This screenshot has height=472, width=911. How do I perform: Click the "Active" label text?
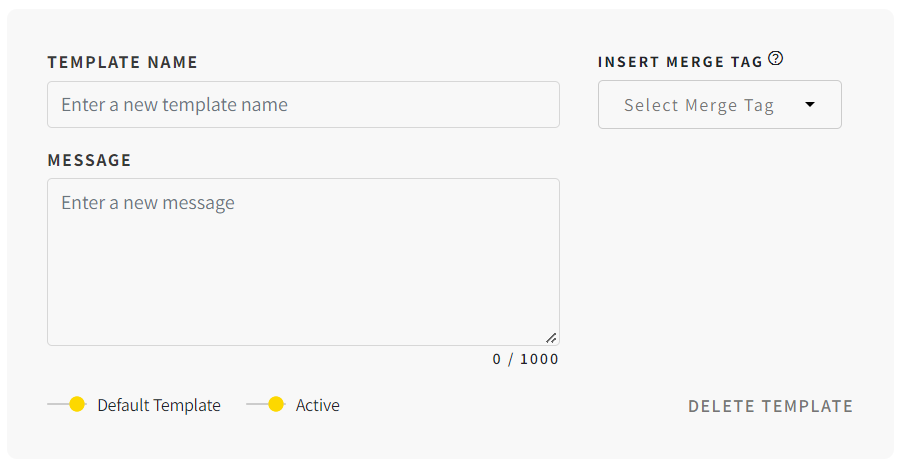click(317, 405)
